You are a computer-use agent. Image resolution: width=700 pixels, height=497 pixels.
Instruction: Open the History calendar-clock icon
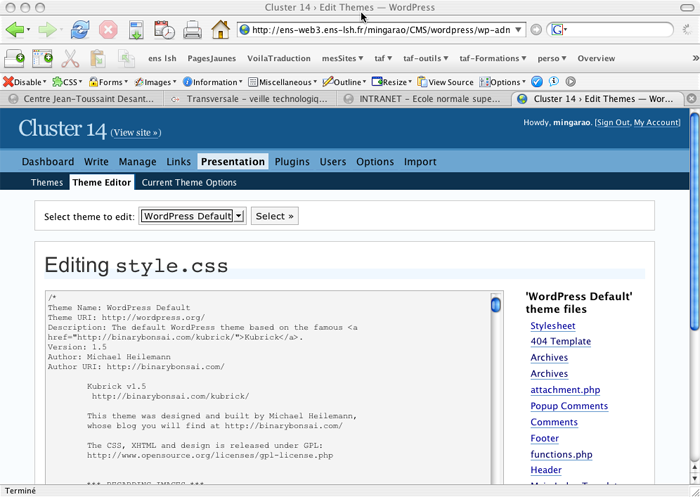pyautogui.click(x=164, y=30)
